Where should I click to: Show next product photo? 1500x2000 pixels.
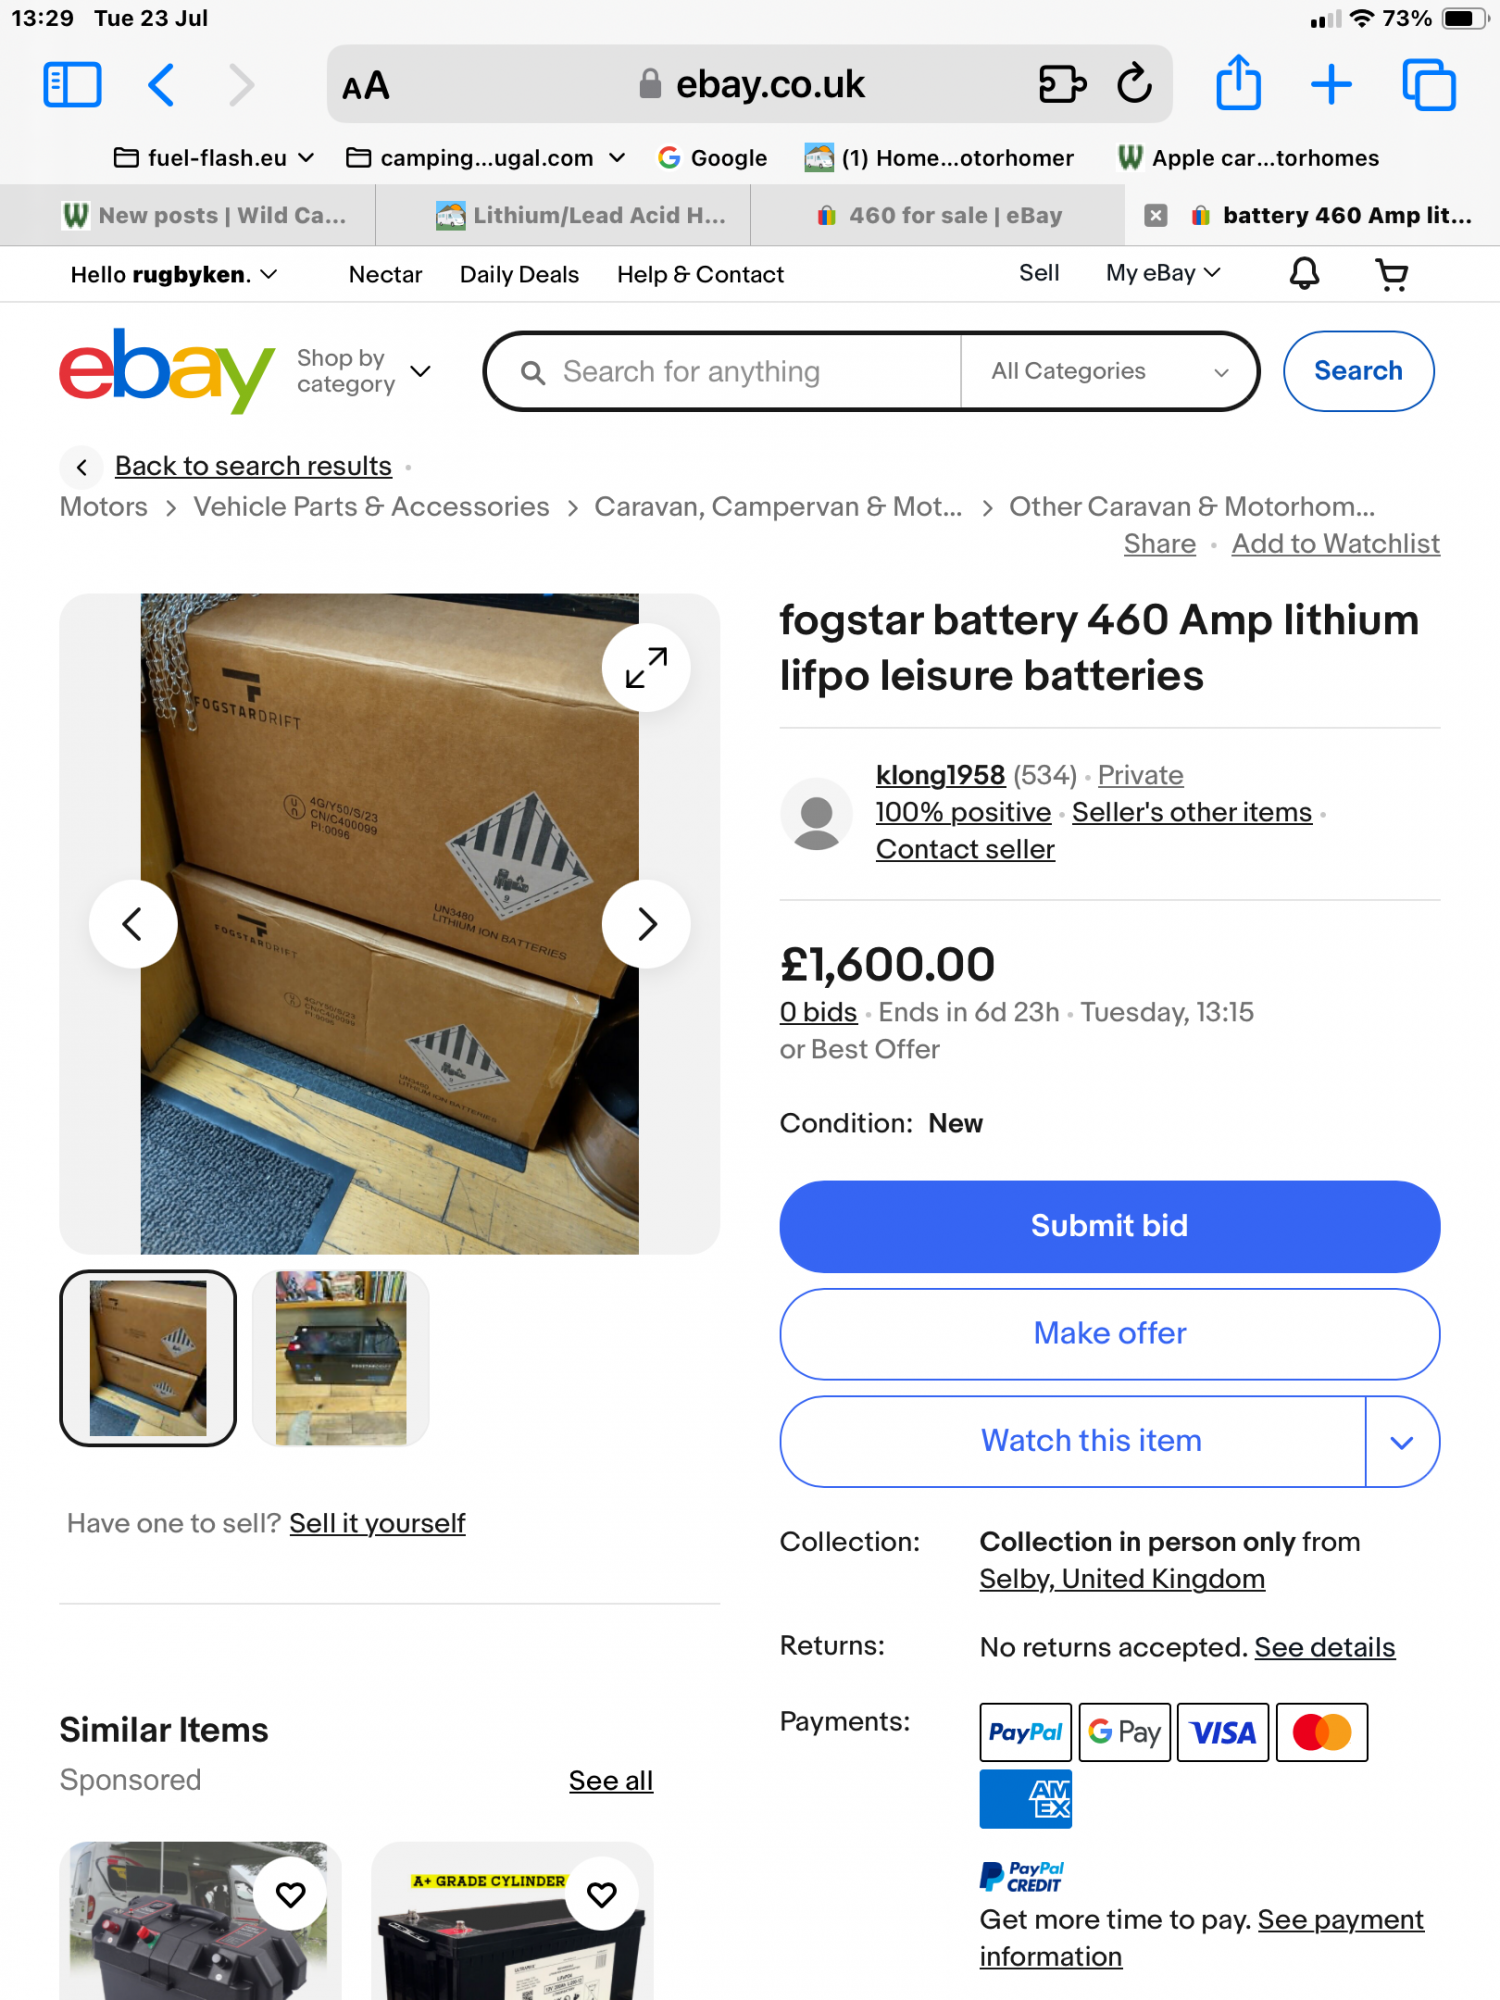point(646,924)
